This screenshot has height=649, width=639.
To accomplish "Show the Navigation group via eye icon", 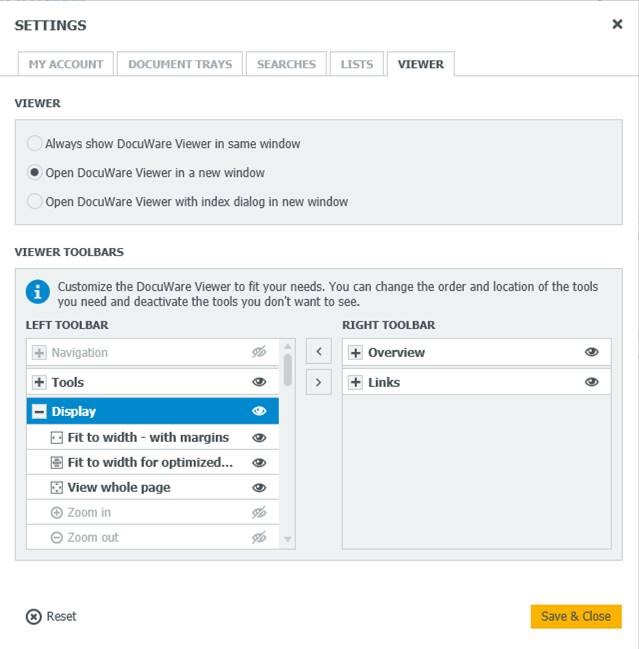I will coord(259,352).
